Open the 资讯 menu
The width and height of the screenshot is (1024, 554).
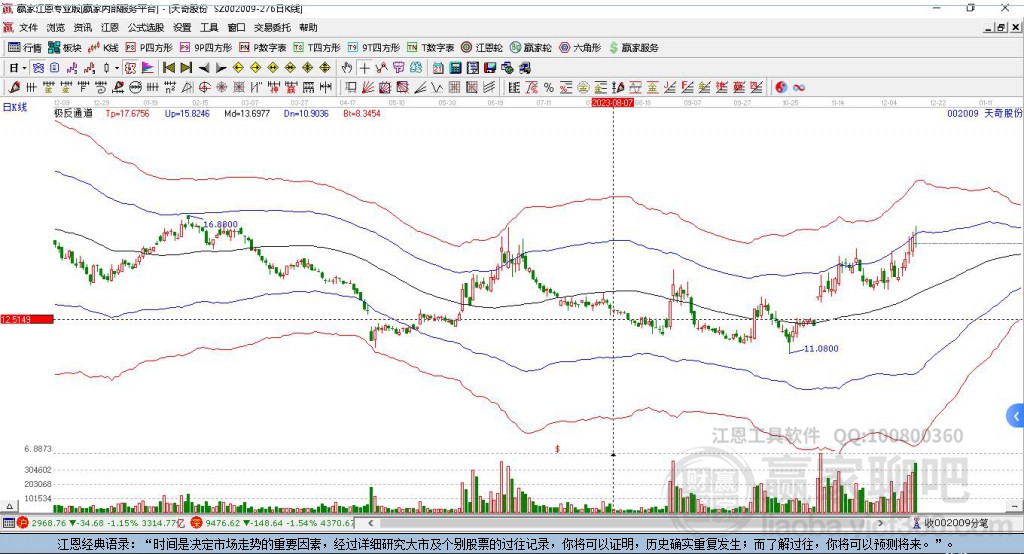(82, 27)
